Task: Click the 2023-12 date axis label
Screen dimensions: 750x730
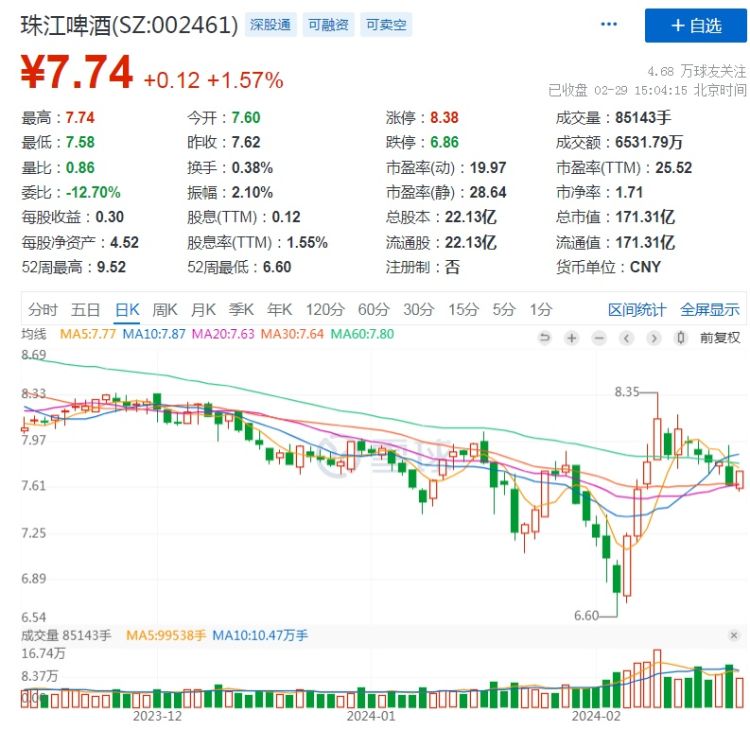Action: coord(157,716)
